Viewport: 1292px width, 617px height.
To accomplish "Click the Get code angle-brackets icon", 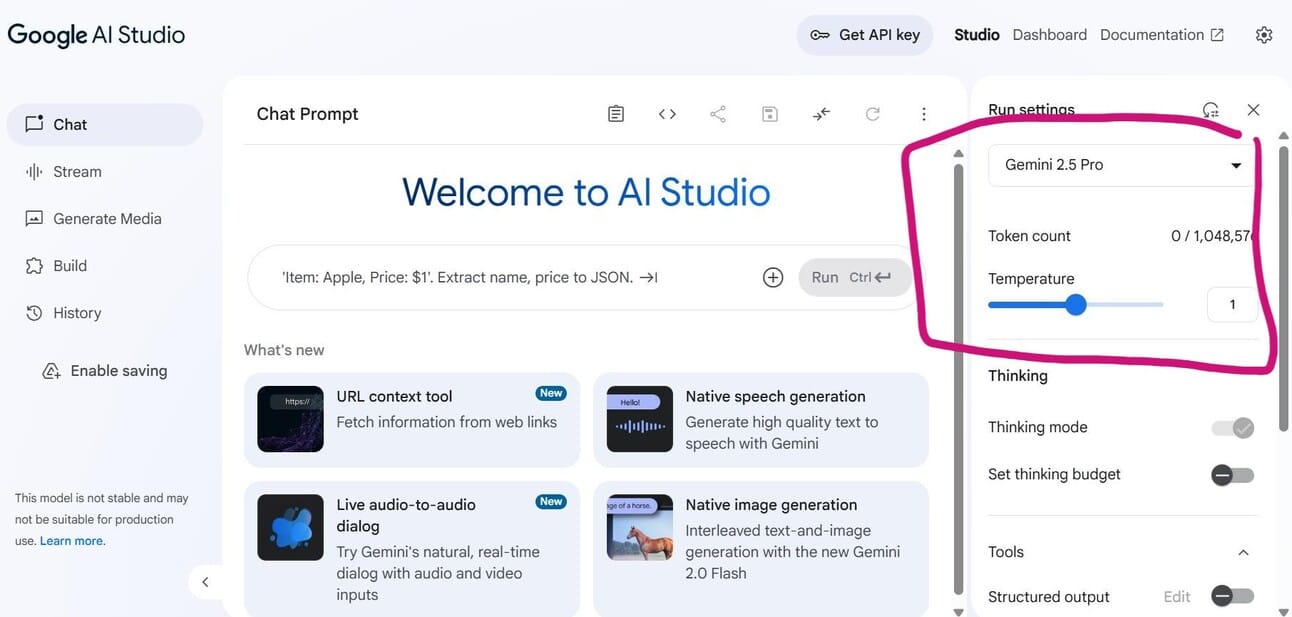I will point(667,114).
